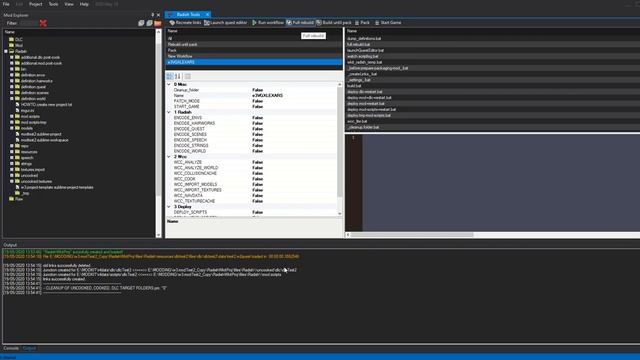Click the first Mod Explorer stack icon
Screen dimensions: 640x360
pyautogui.click(x=141, y=23)
